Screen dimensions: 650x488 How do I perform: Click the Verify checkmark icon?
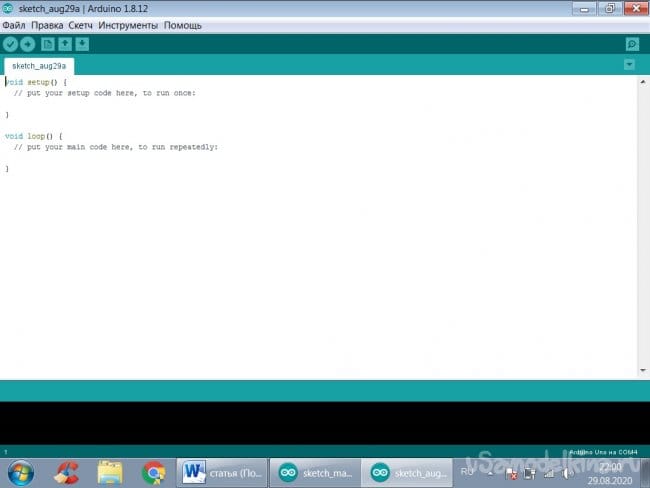point(10,44)
